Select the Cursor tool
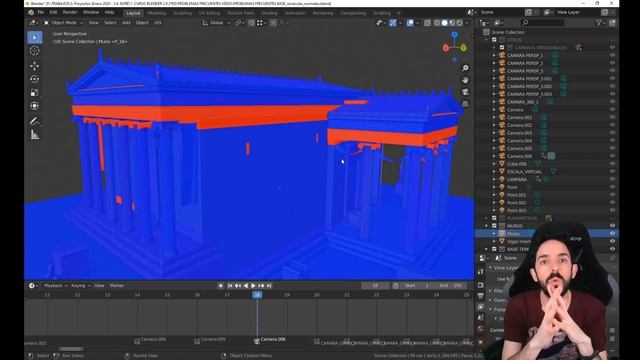This screenshot has width=640, height=360. (x=35, y=51)
